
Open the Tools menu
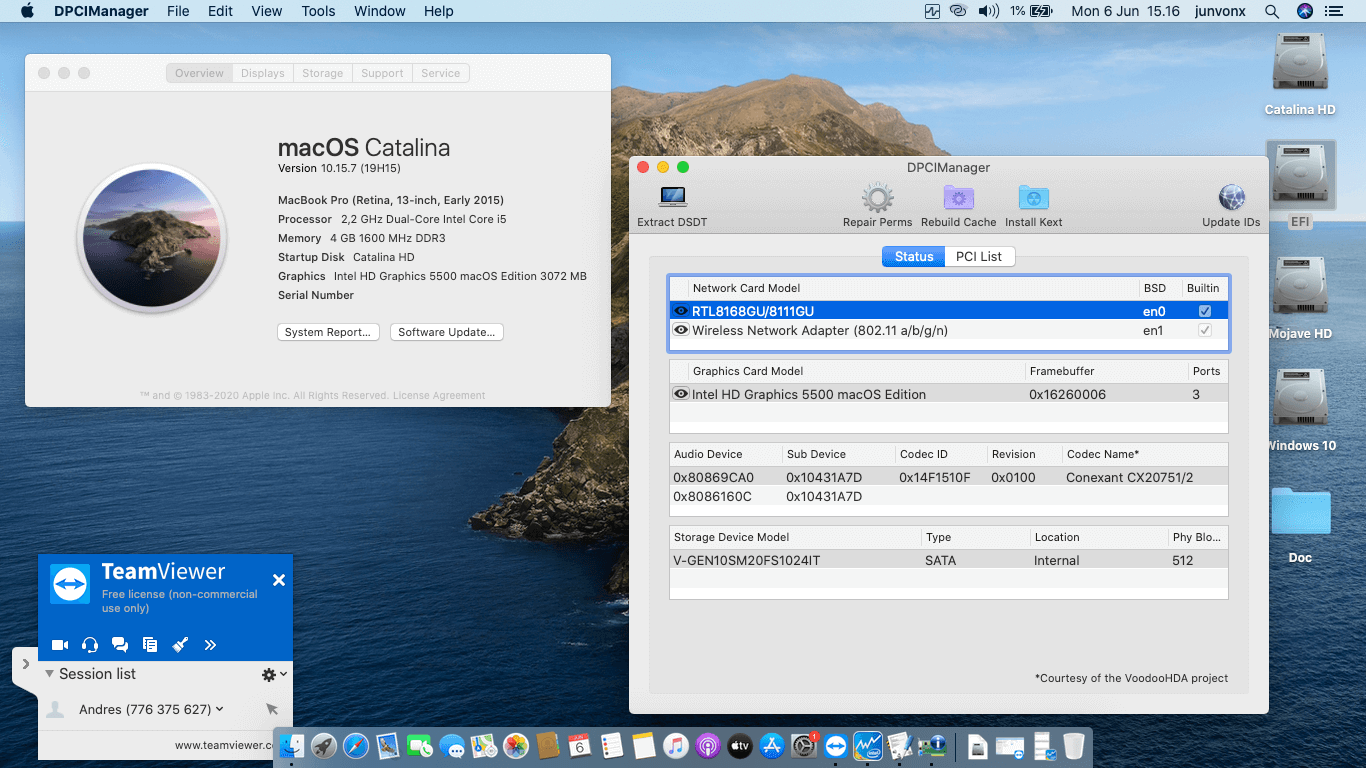click(x=318, y=11)
